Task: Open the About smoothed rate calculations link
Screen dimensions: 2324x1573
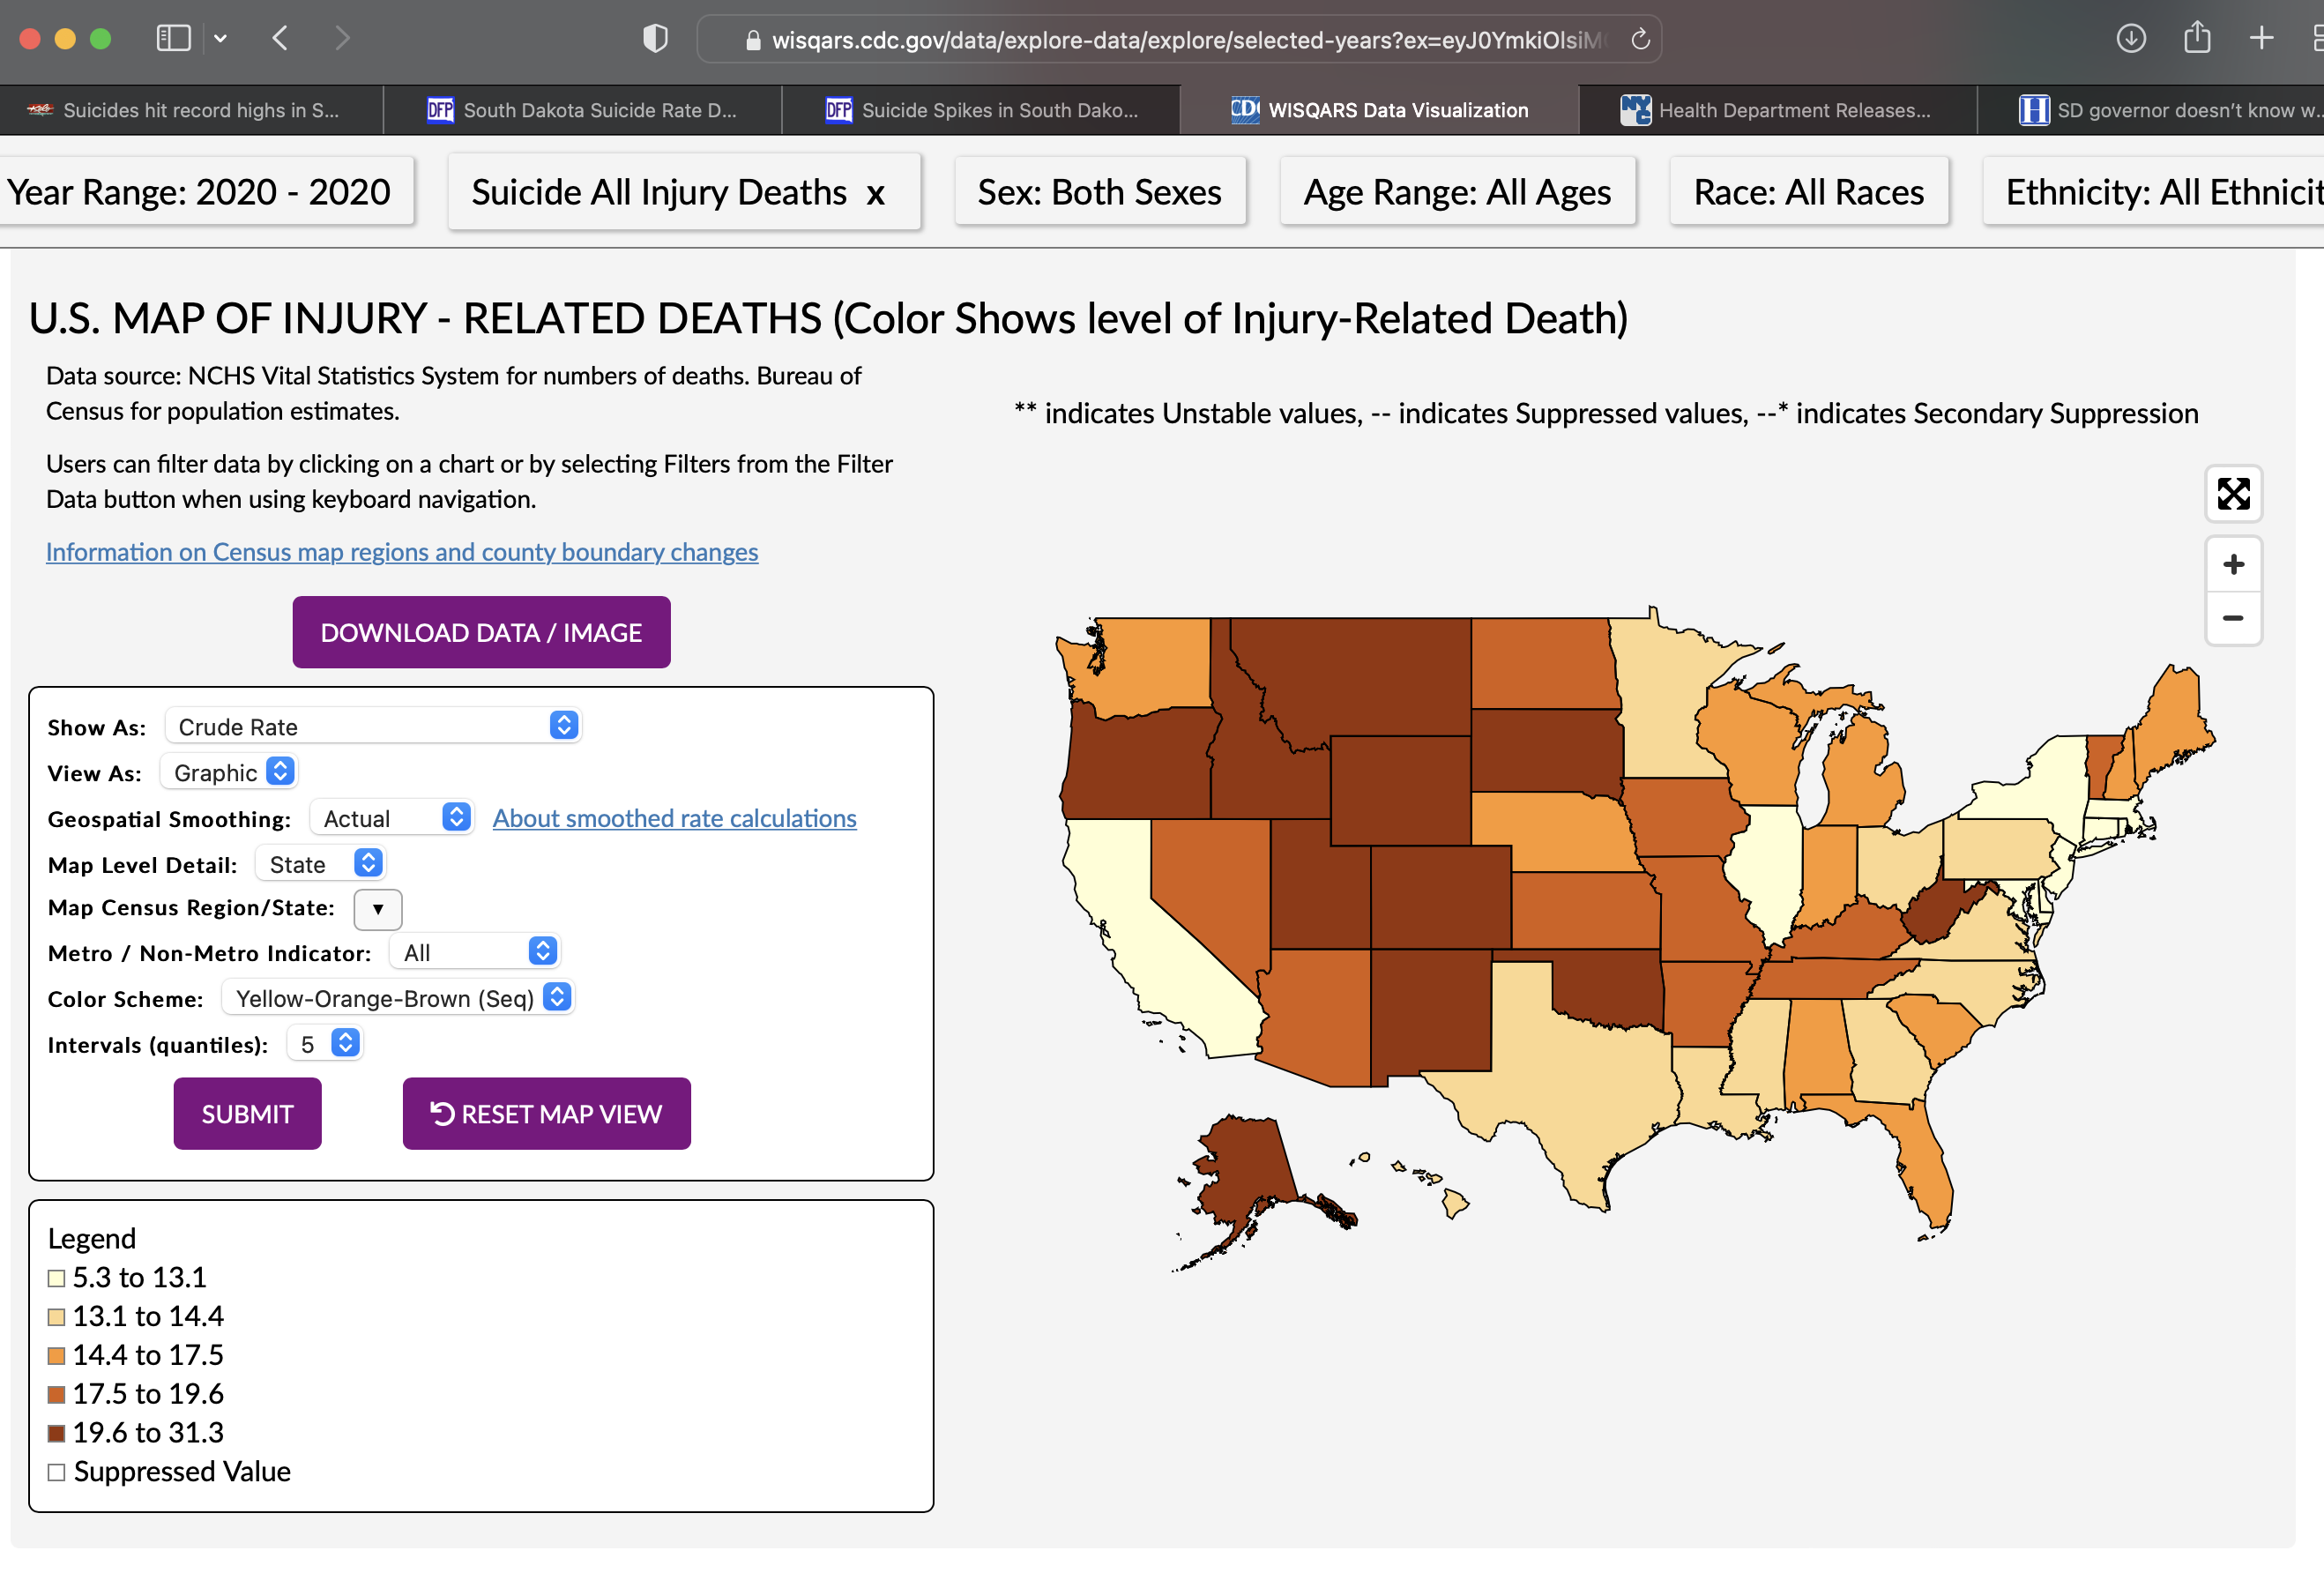Action: 674,818
